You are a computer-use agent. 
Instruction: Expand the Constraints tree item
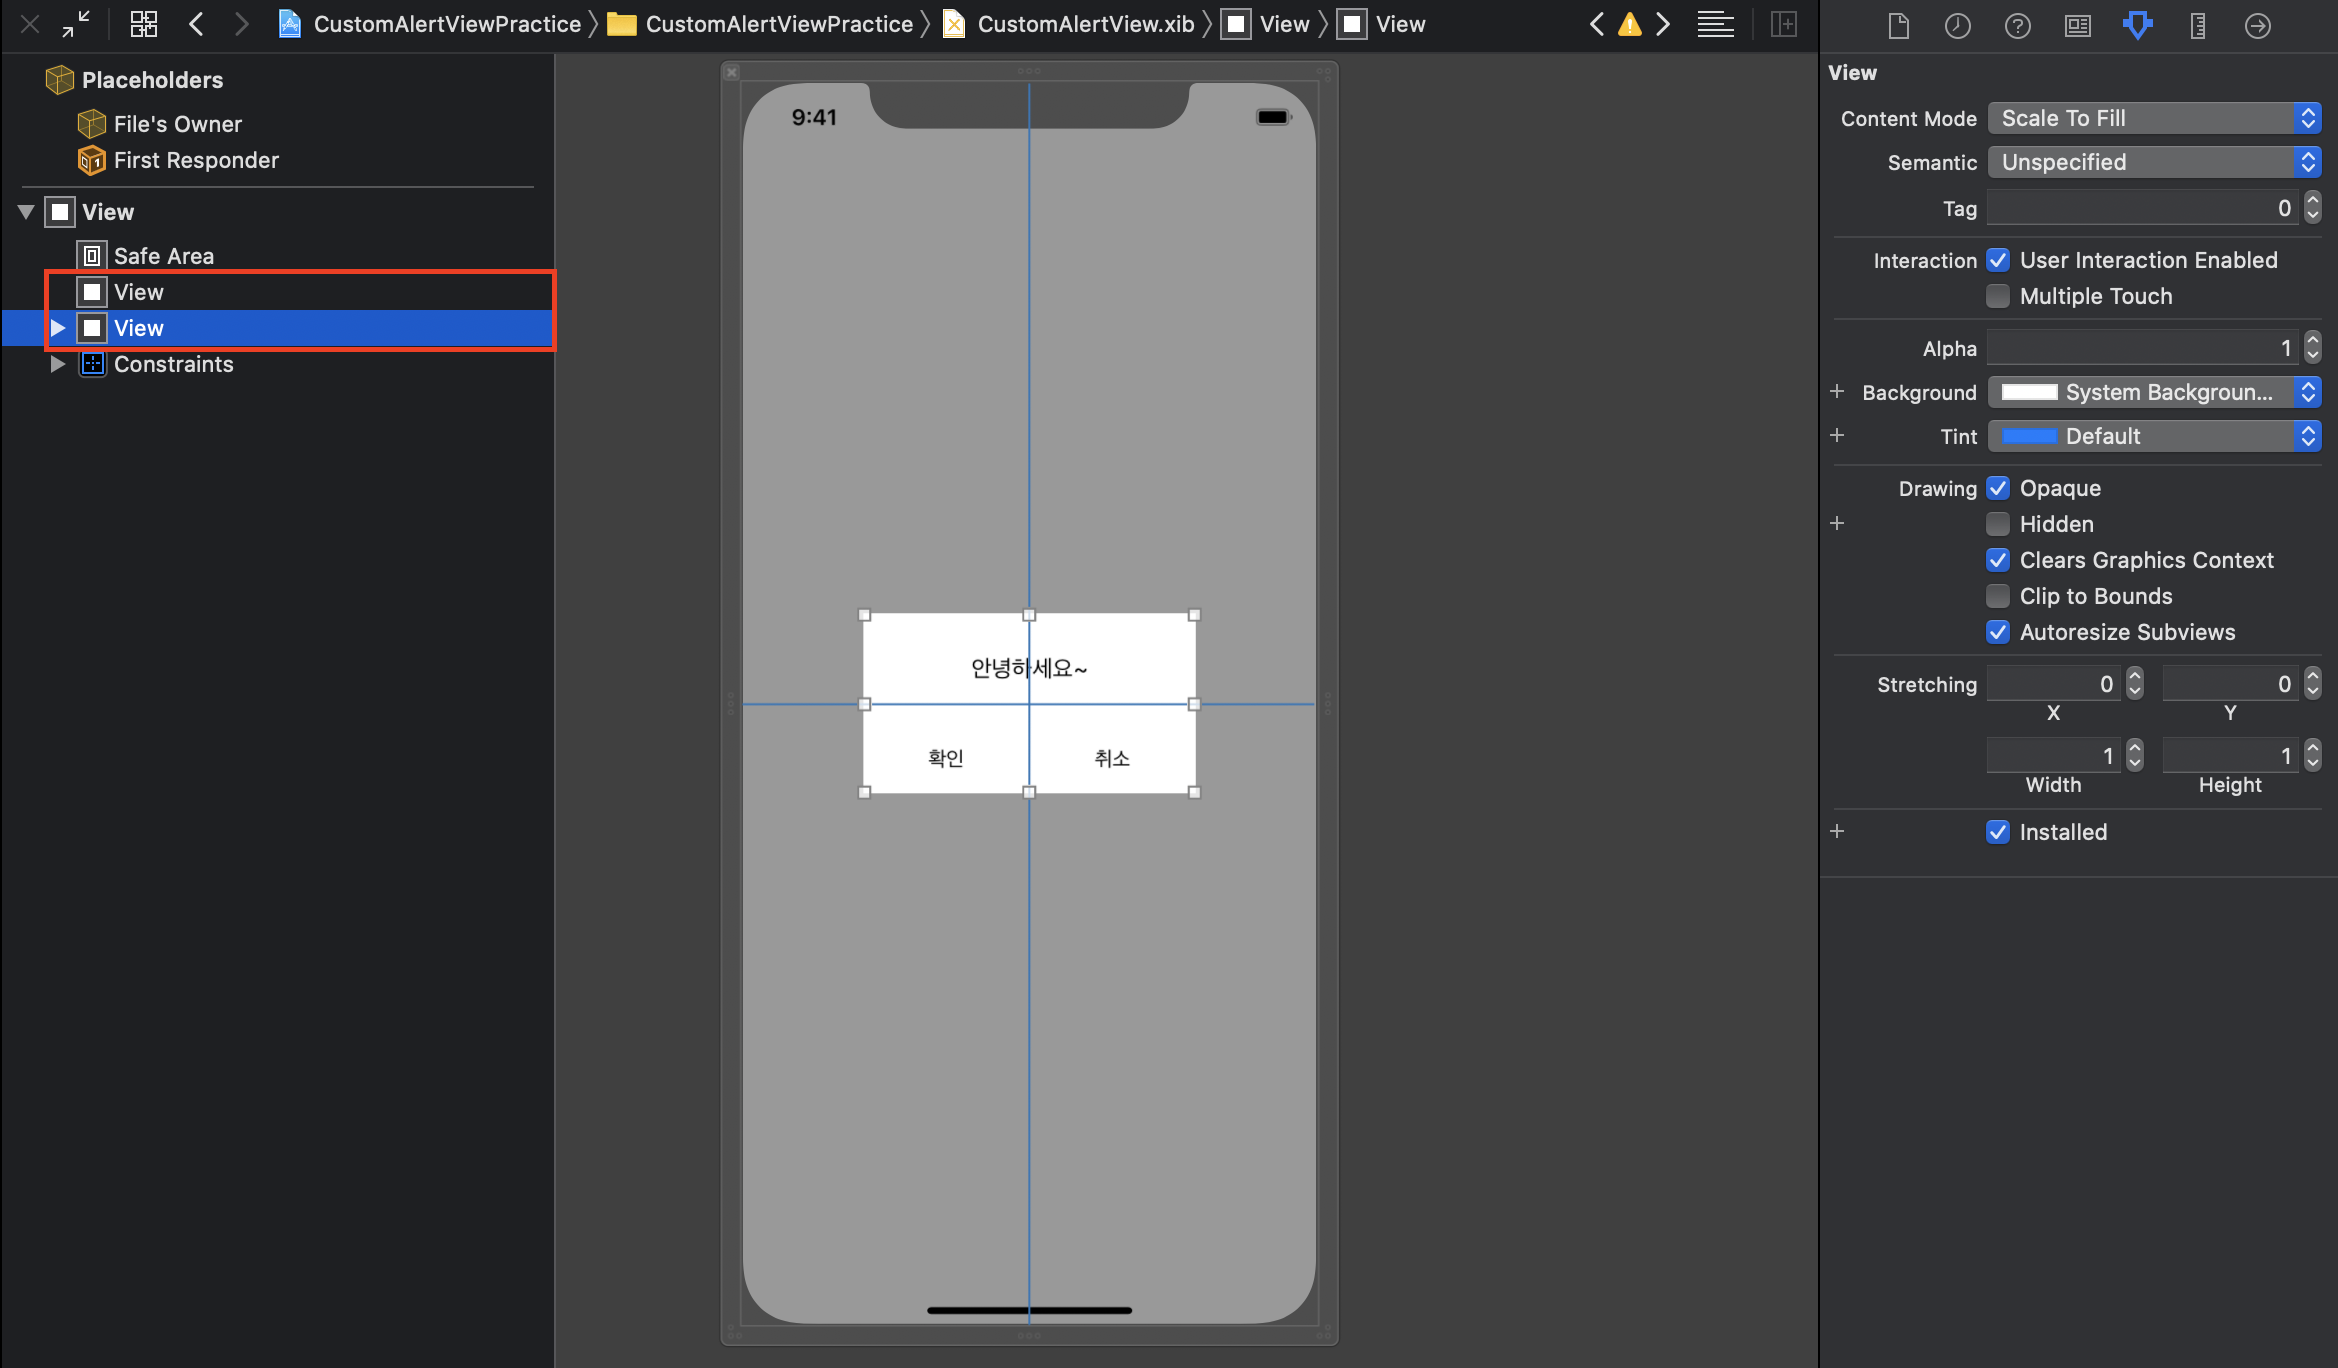click(58, 364)
